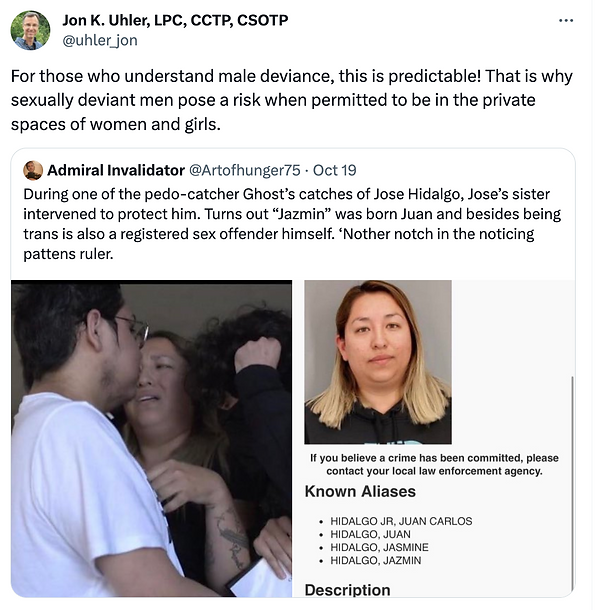
Task: Open Jon K. Uhler's display name link
Action: tap(175, 20)
